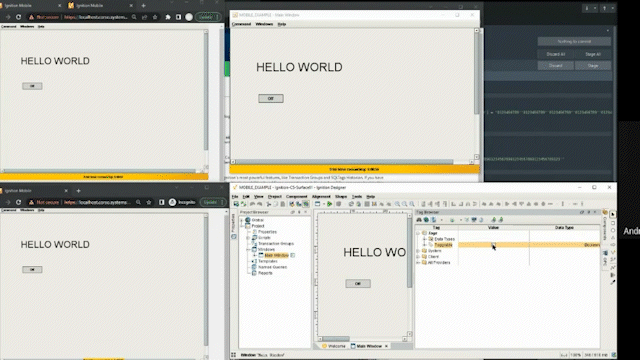
Task: Click the Stage All button in git panel
Action: tap(593, 54)
